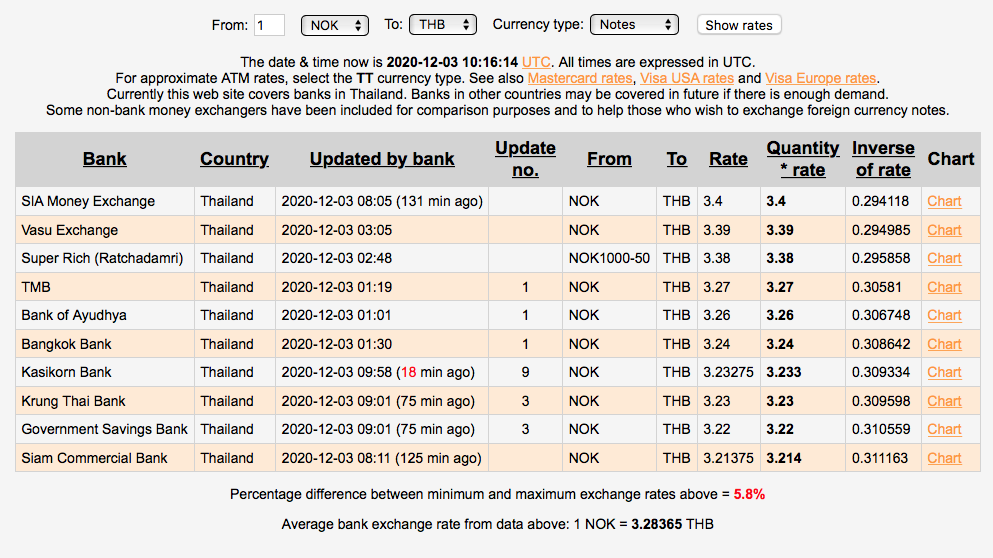This screenshot has height=558, width=993.
Task: Click the From amount input field
Action: point(269,25)
